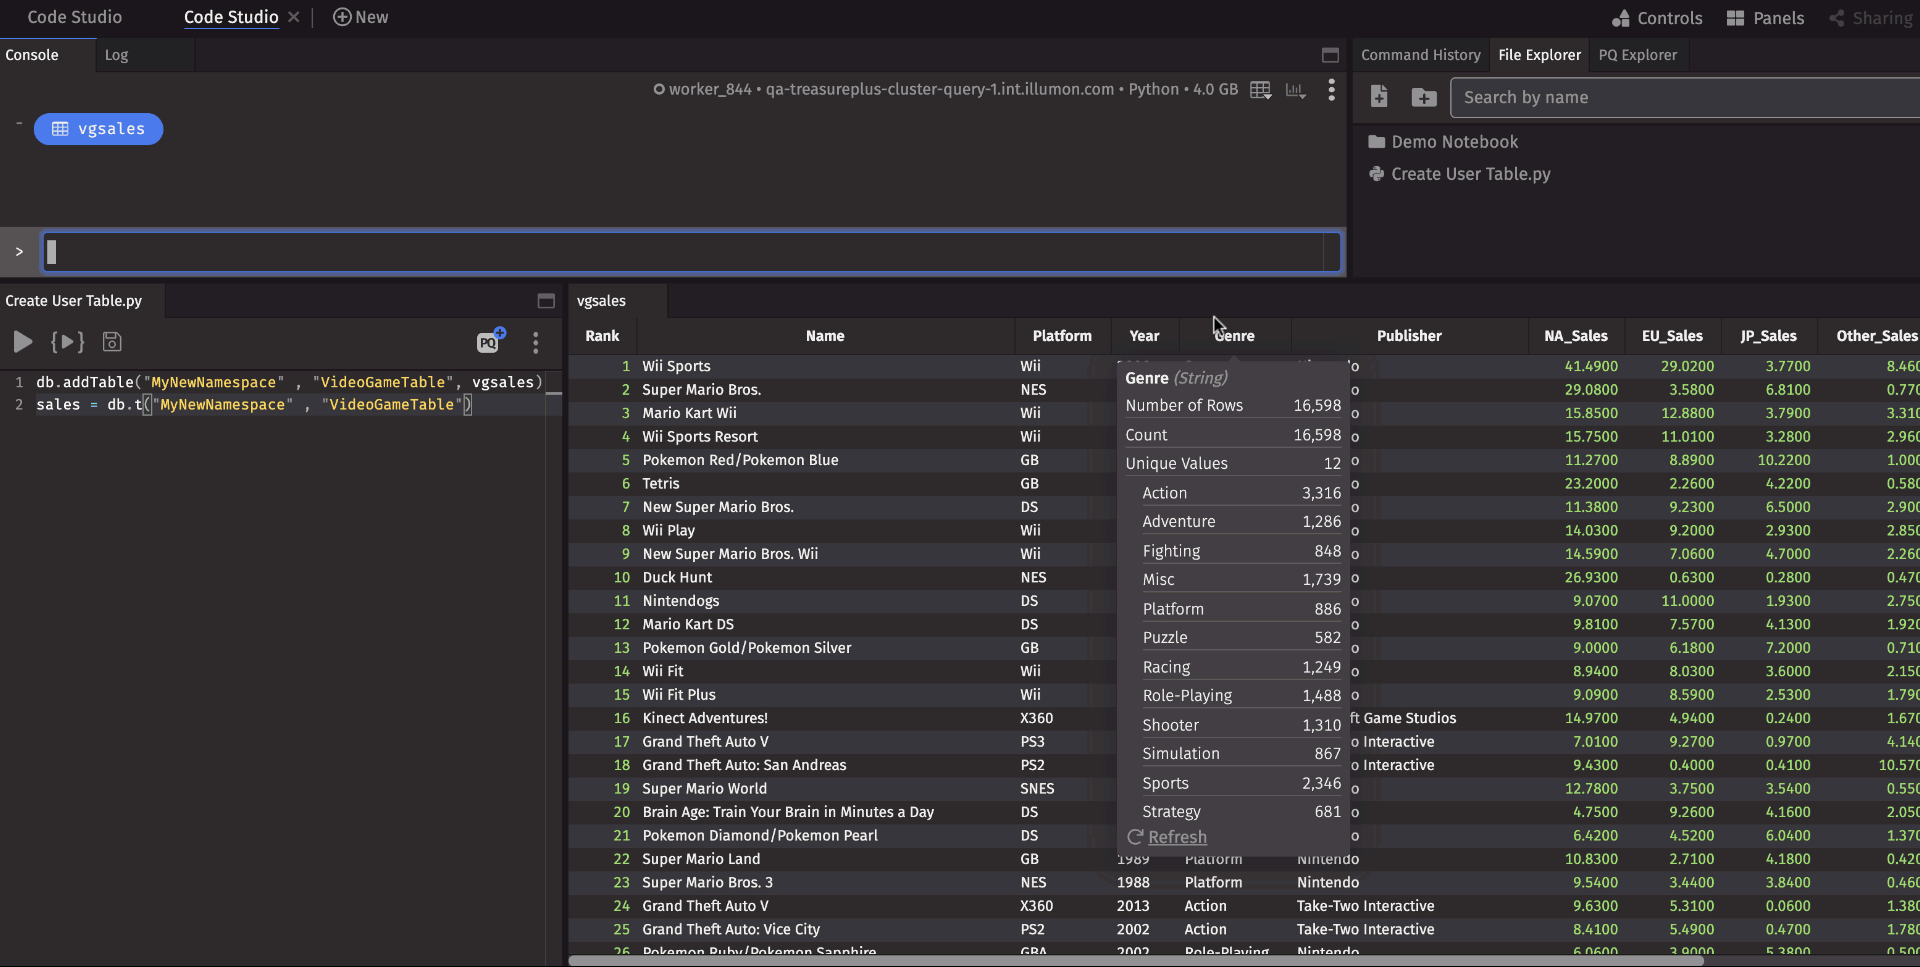Click the vgsales table button
Image resolution: width=1920 pixels, height=967 pixels.
(x=98, y=129)
